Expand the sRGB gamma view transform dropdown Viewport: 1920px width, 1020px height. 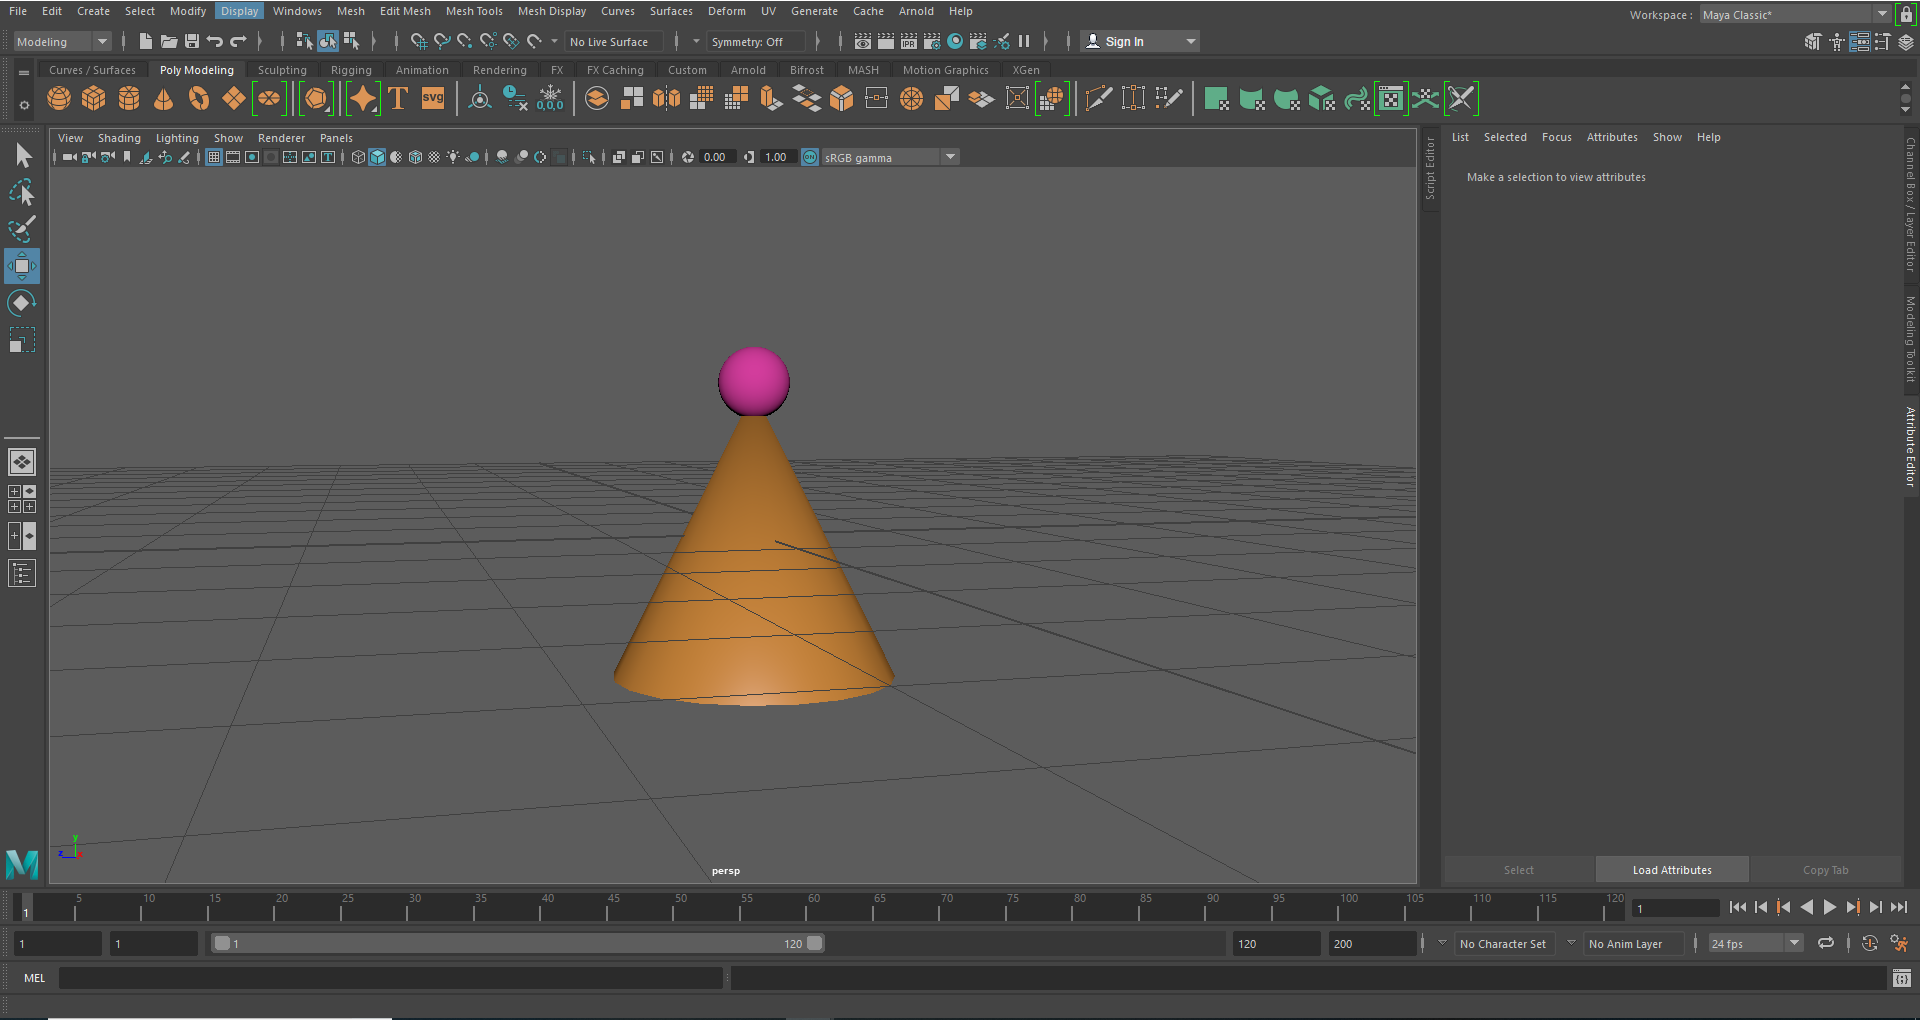point(888,157)
